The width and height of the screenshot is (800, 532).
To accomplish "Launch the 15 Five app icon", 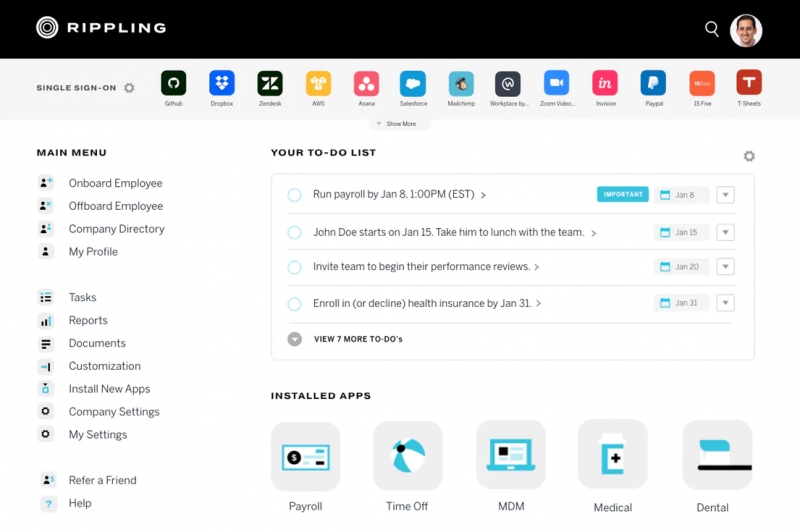I will [702, 83].
